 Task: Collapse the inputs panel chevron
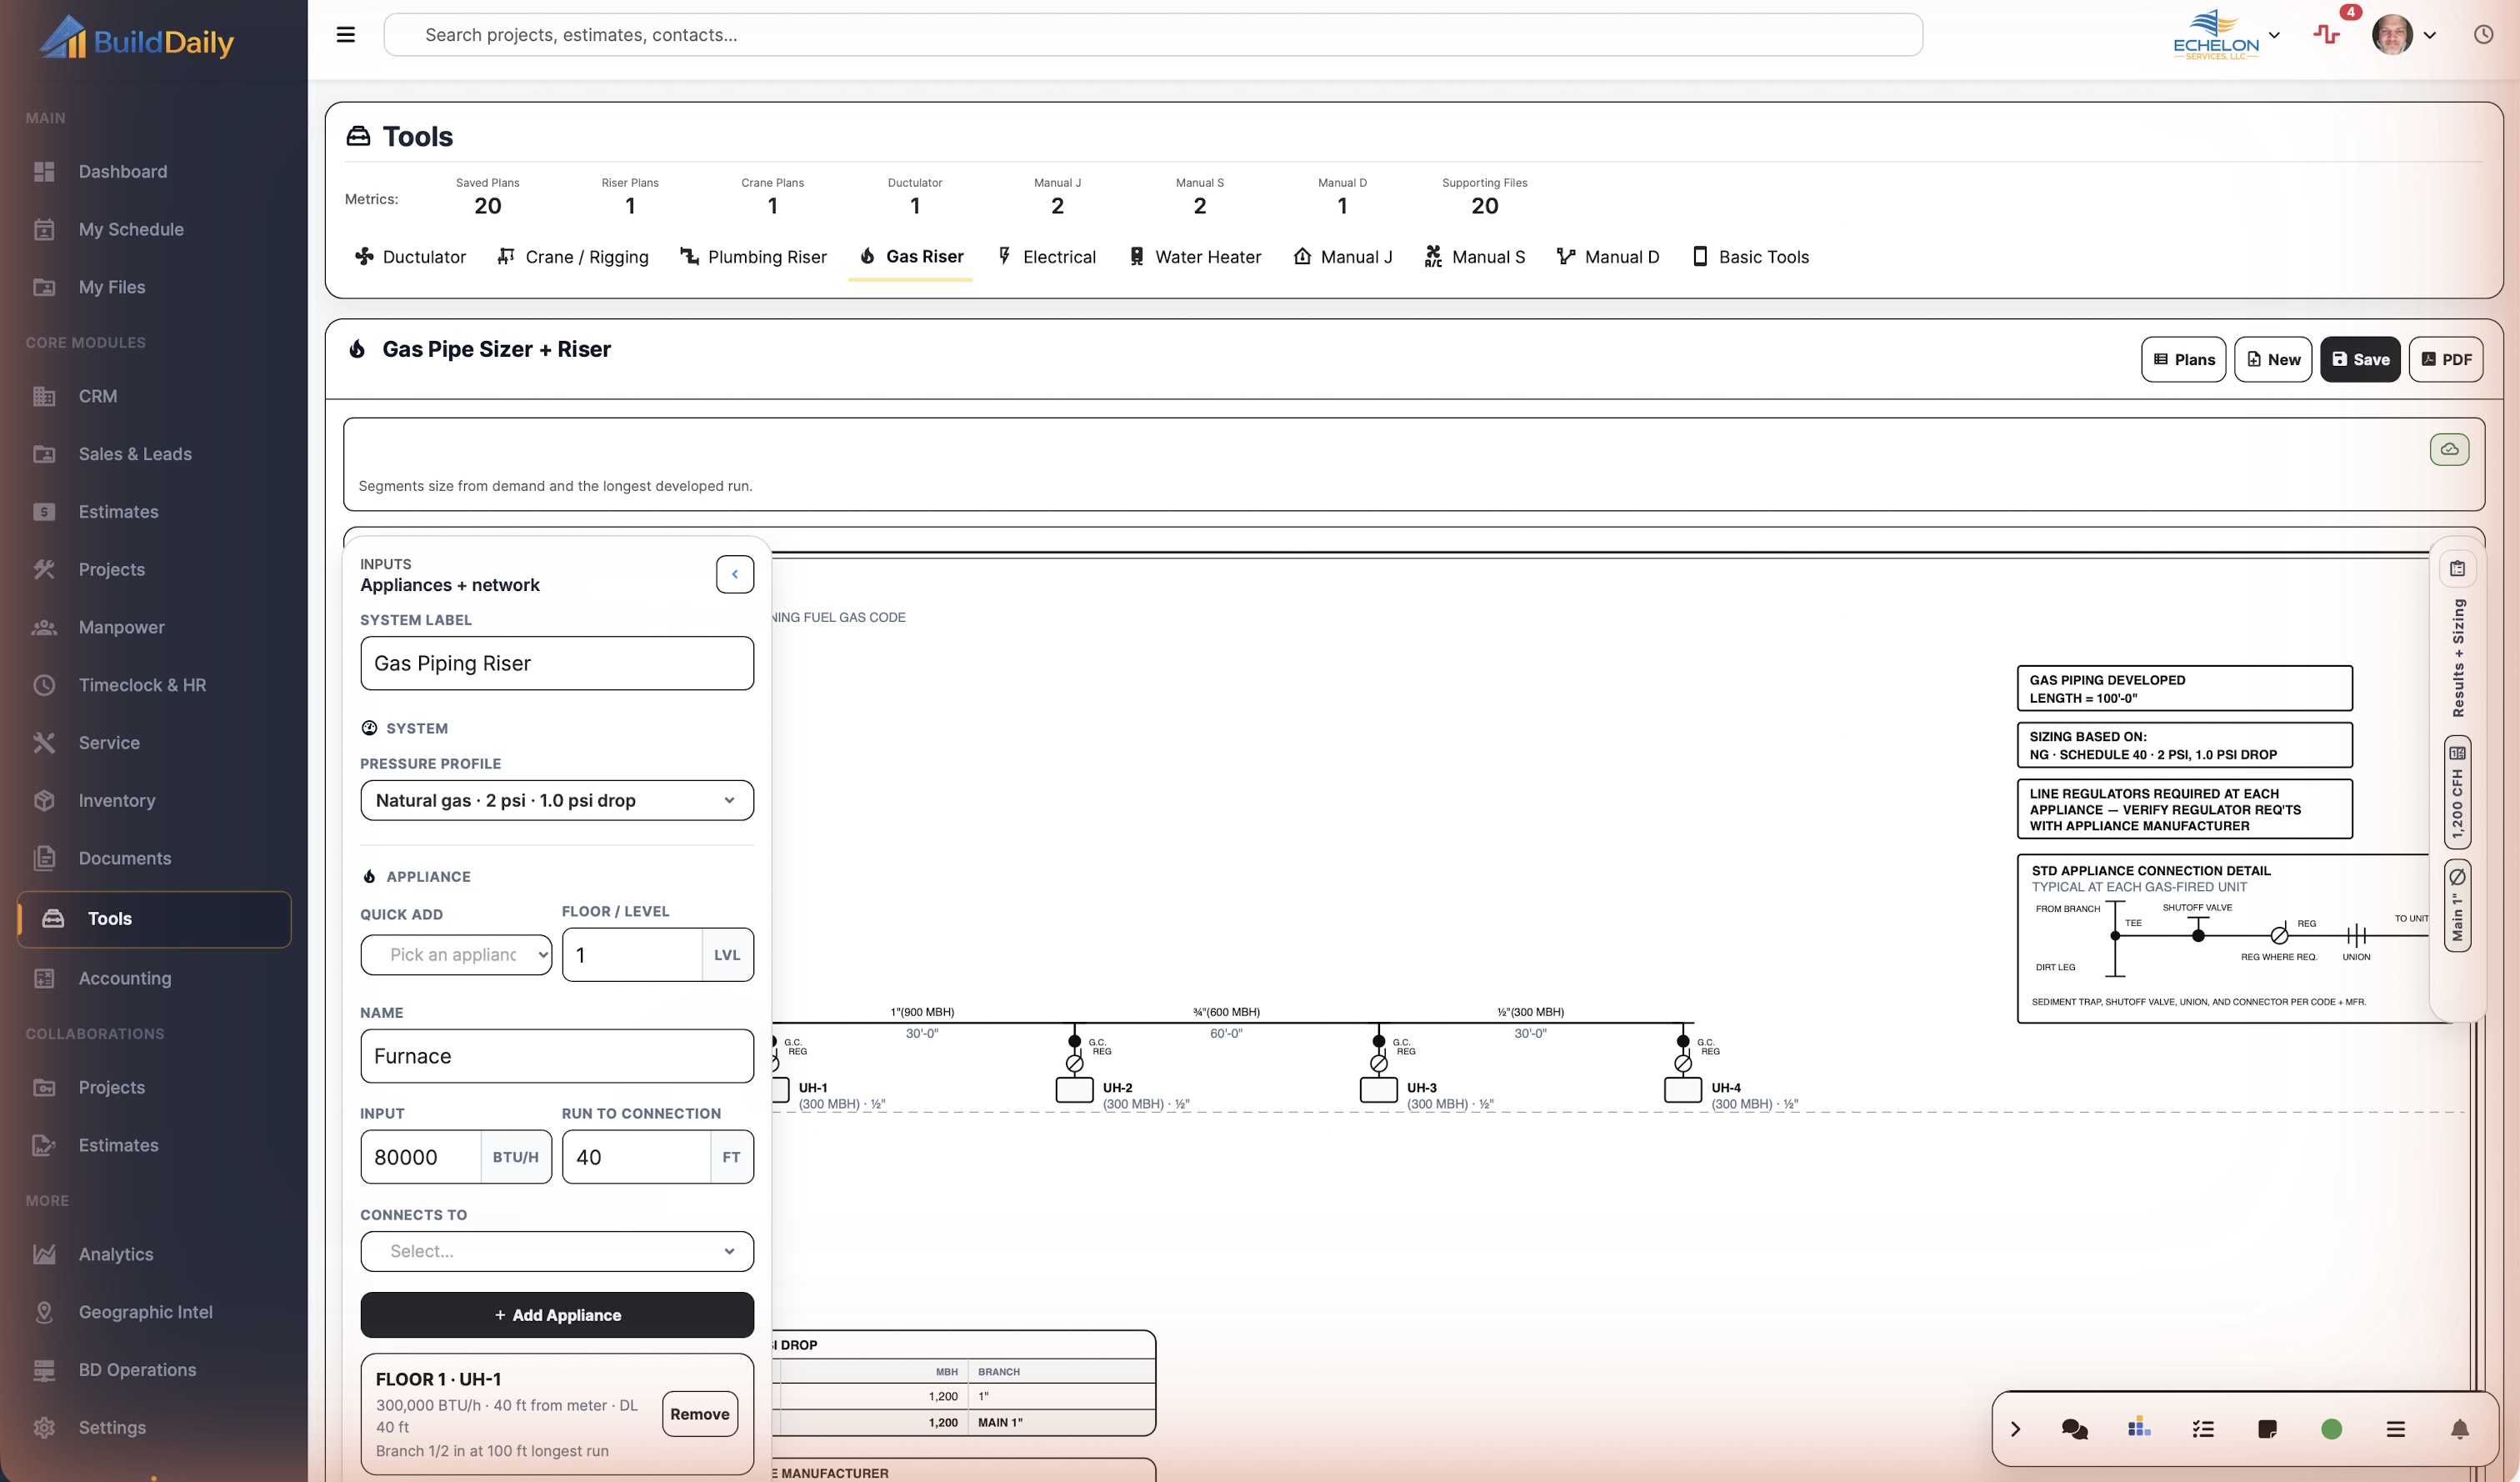click(735, 574)
